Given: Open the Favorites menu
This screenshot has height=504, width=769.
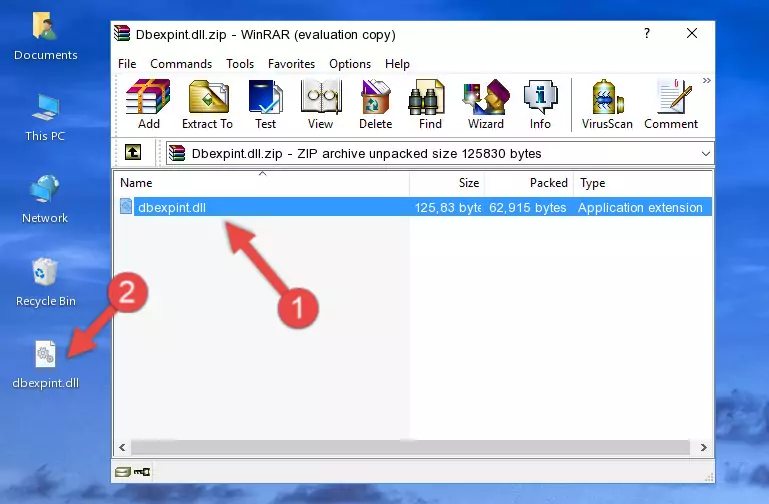Looking at the screenshot, I should click(291, 64).
